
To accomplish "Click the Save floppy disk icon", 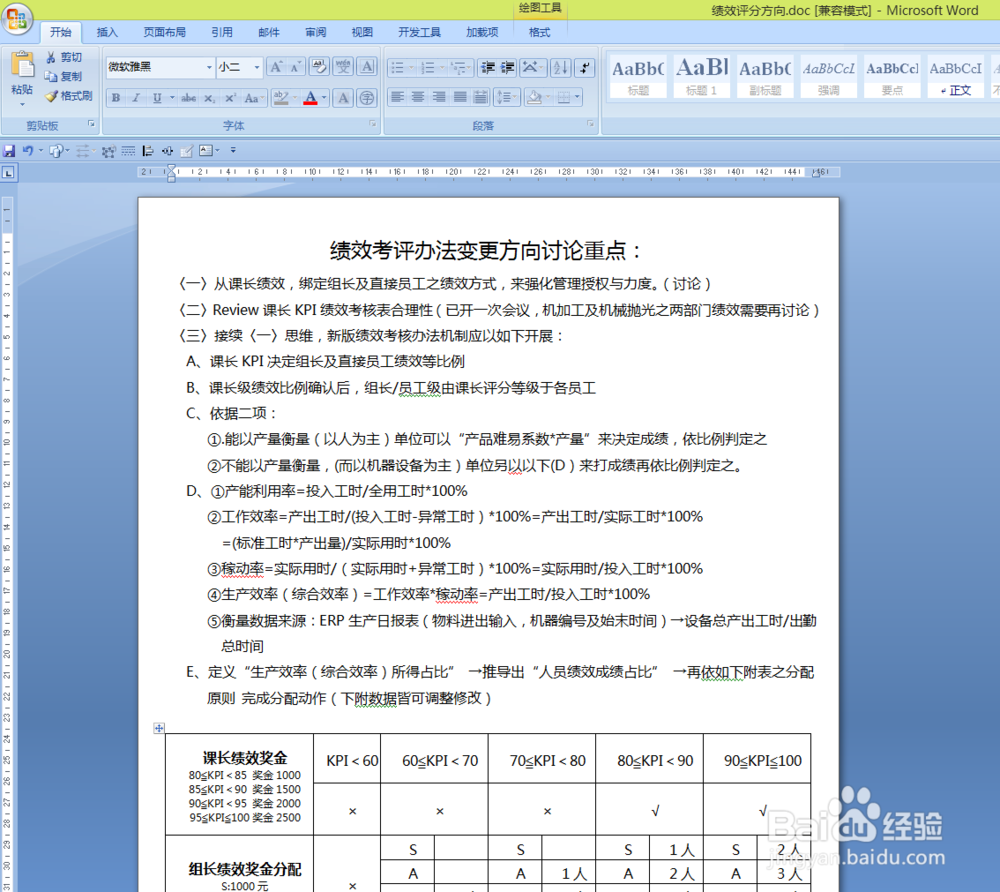I will [x=9, y=151].
